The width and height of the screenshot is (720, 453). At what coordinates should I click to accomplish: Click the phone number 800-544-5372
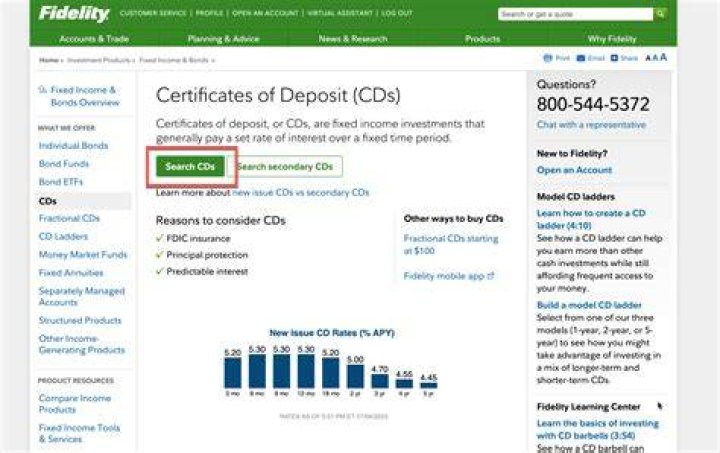593,105
